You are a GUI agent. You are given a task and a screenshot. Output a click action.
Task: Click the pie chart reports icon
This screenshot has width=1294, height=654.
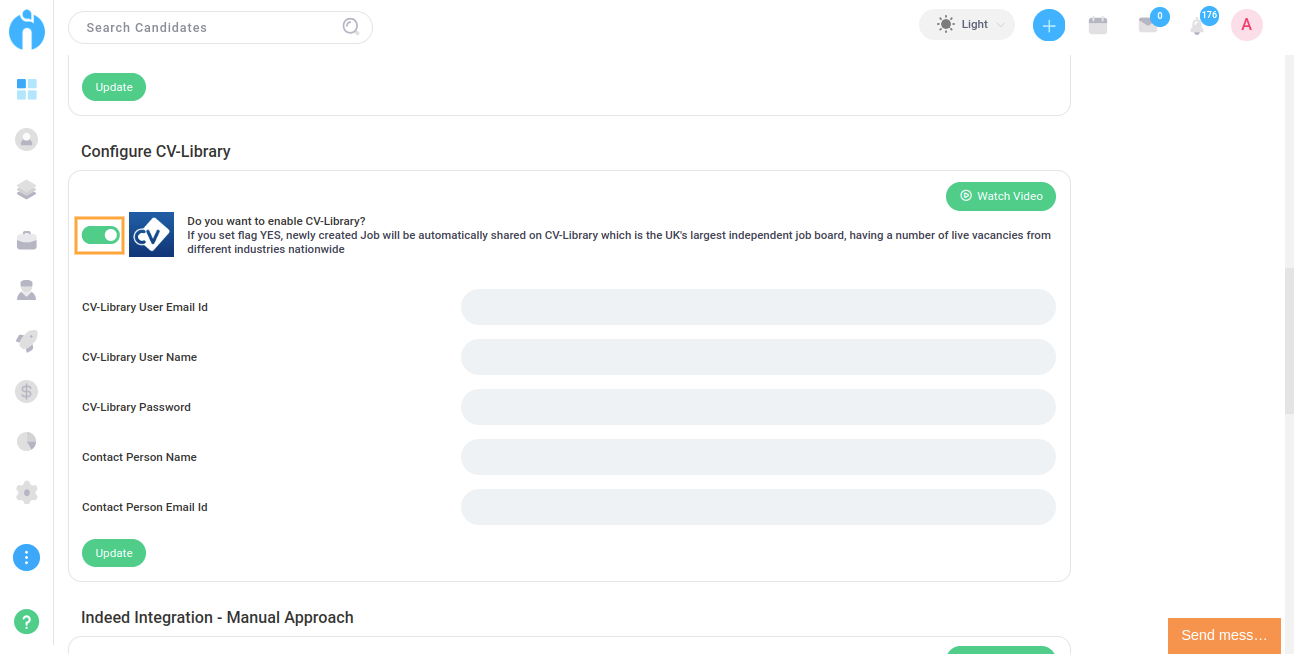pos(27,441)
